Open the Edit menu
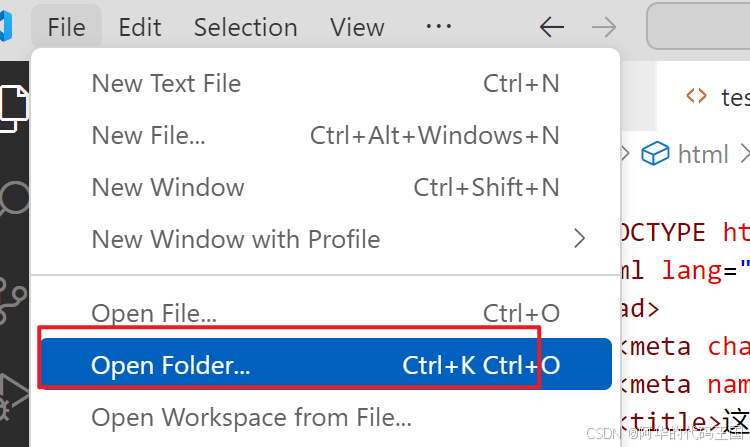 (140, 28)
